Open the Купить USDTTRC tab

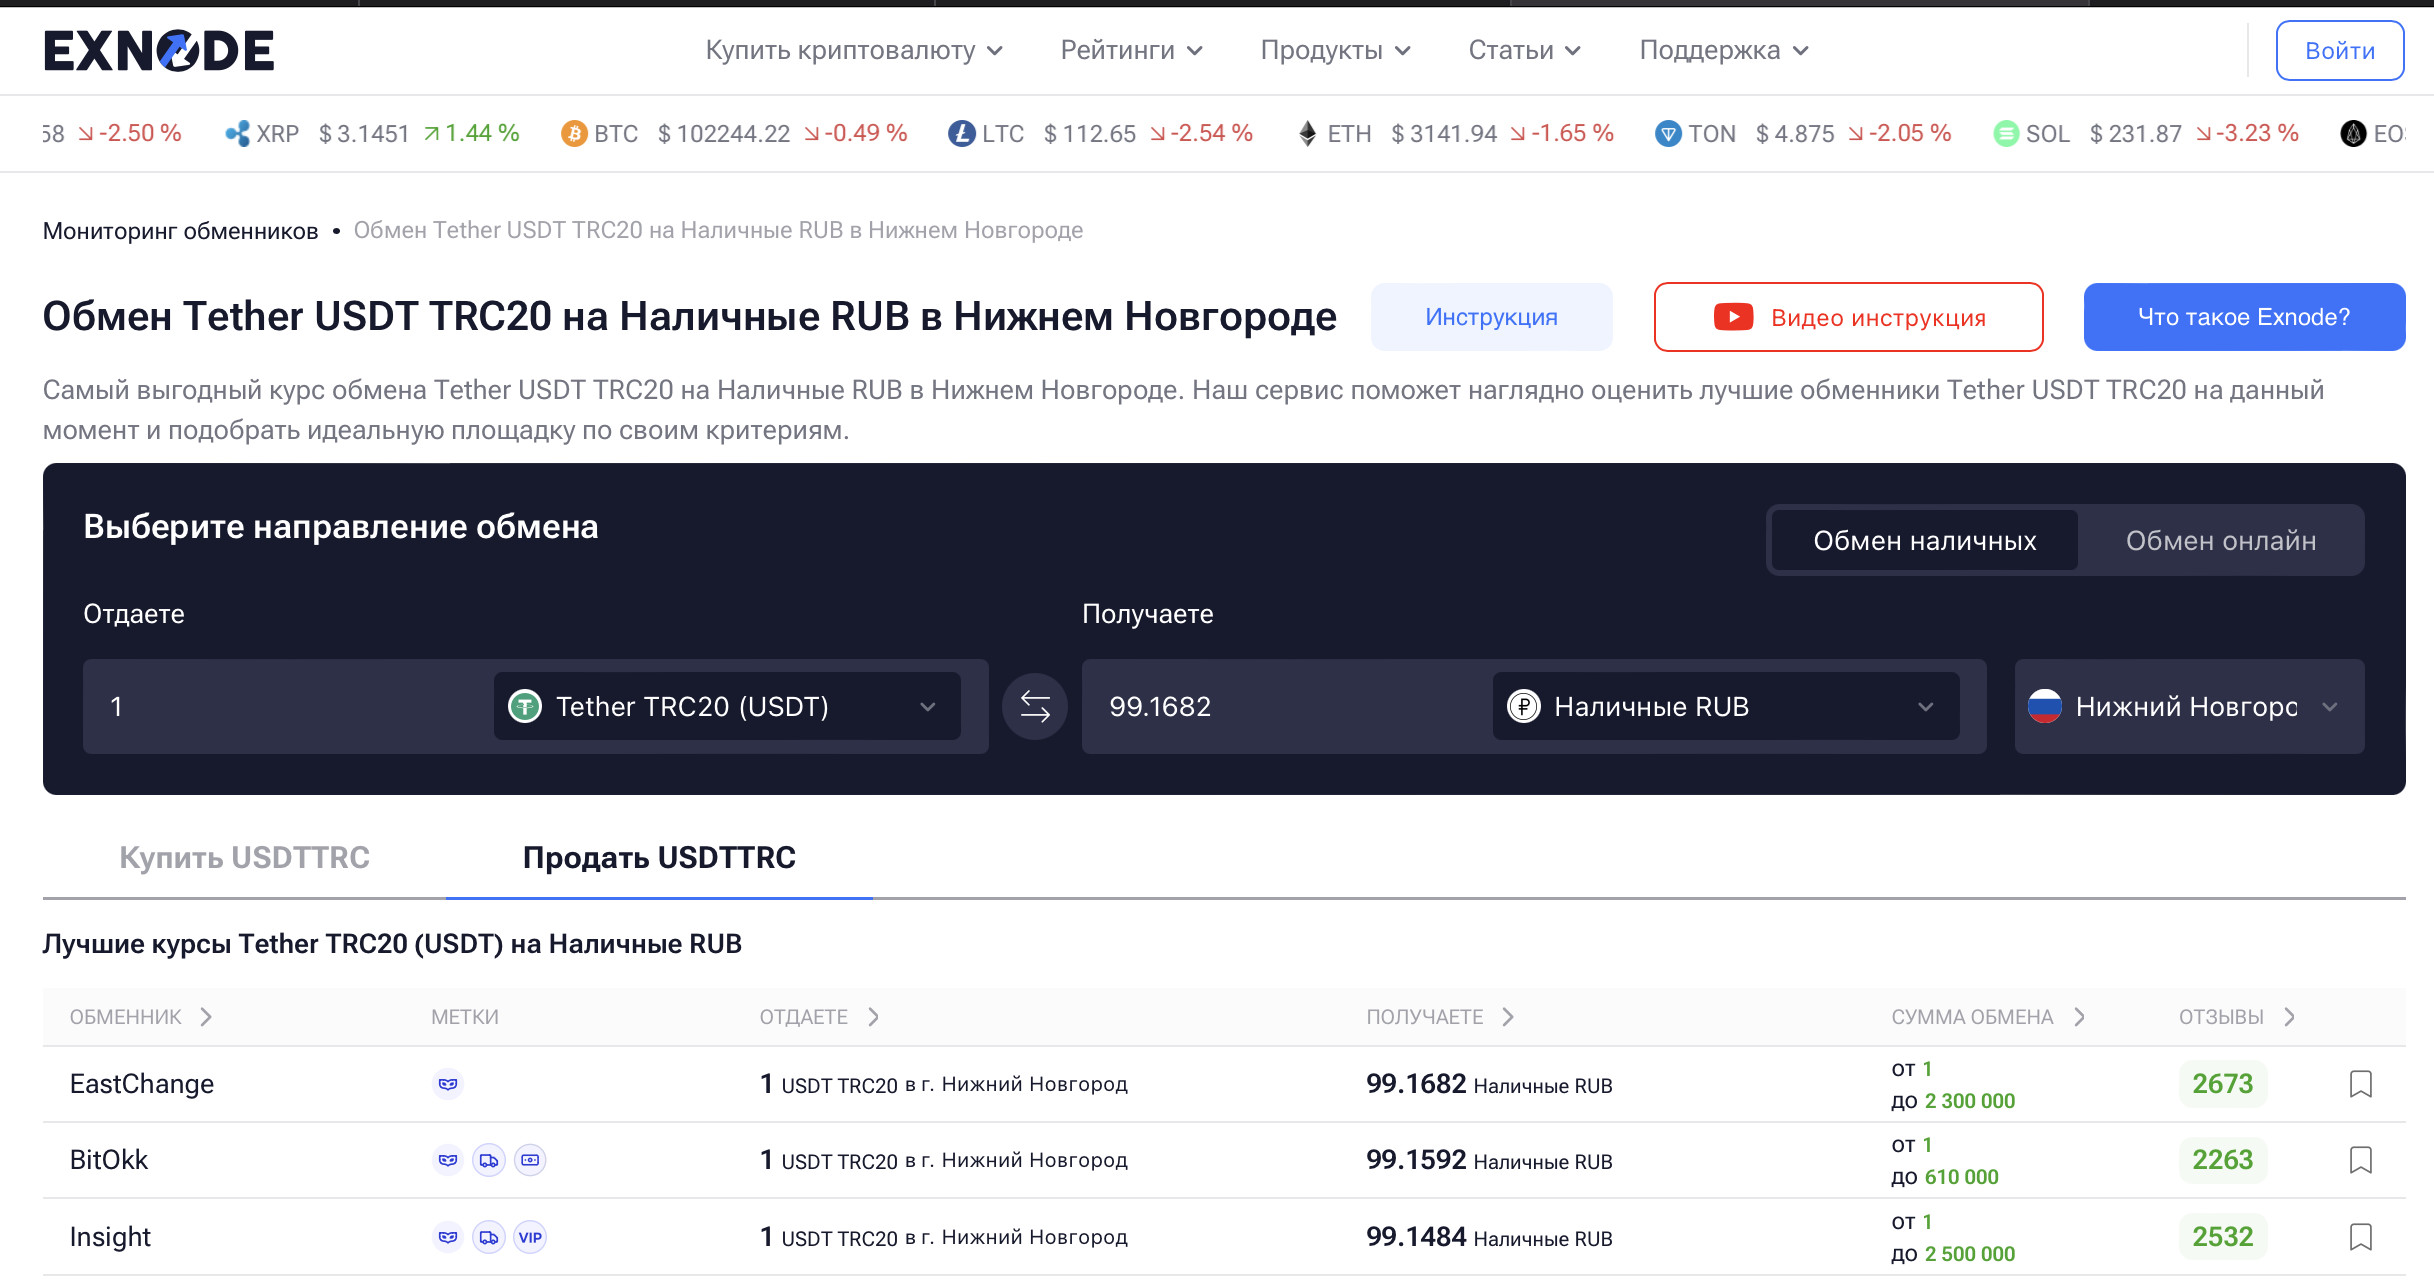pos(244,858)
